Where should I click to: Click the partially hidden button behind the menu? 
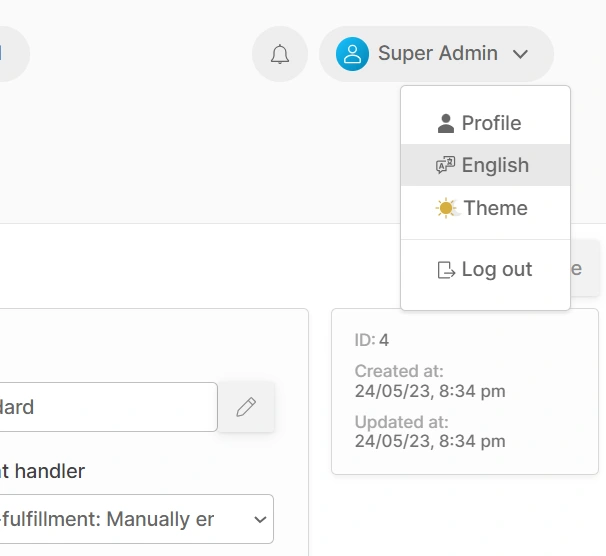[x=584, y=269]
